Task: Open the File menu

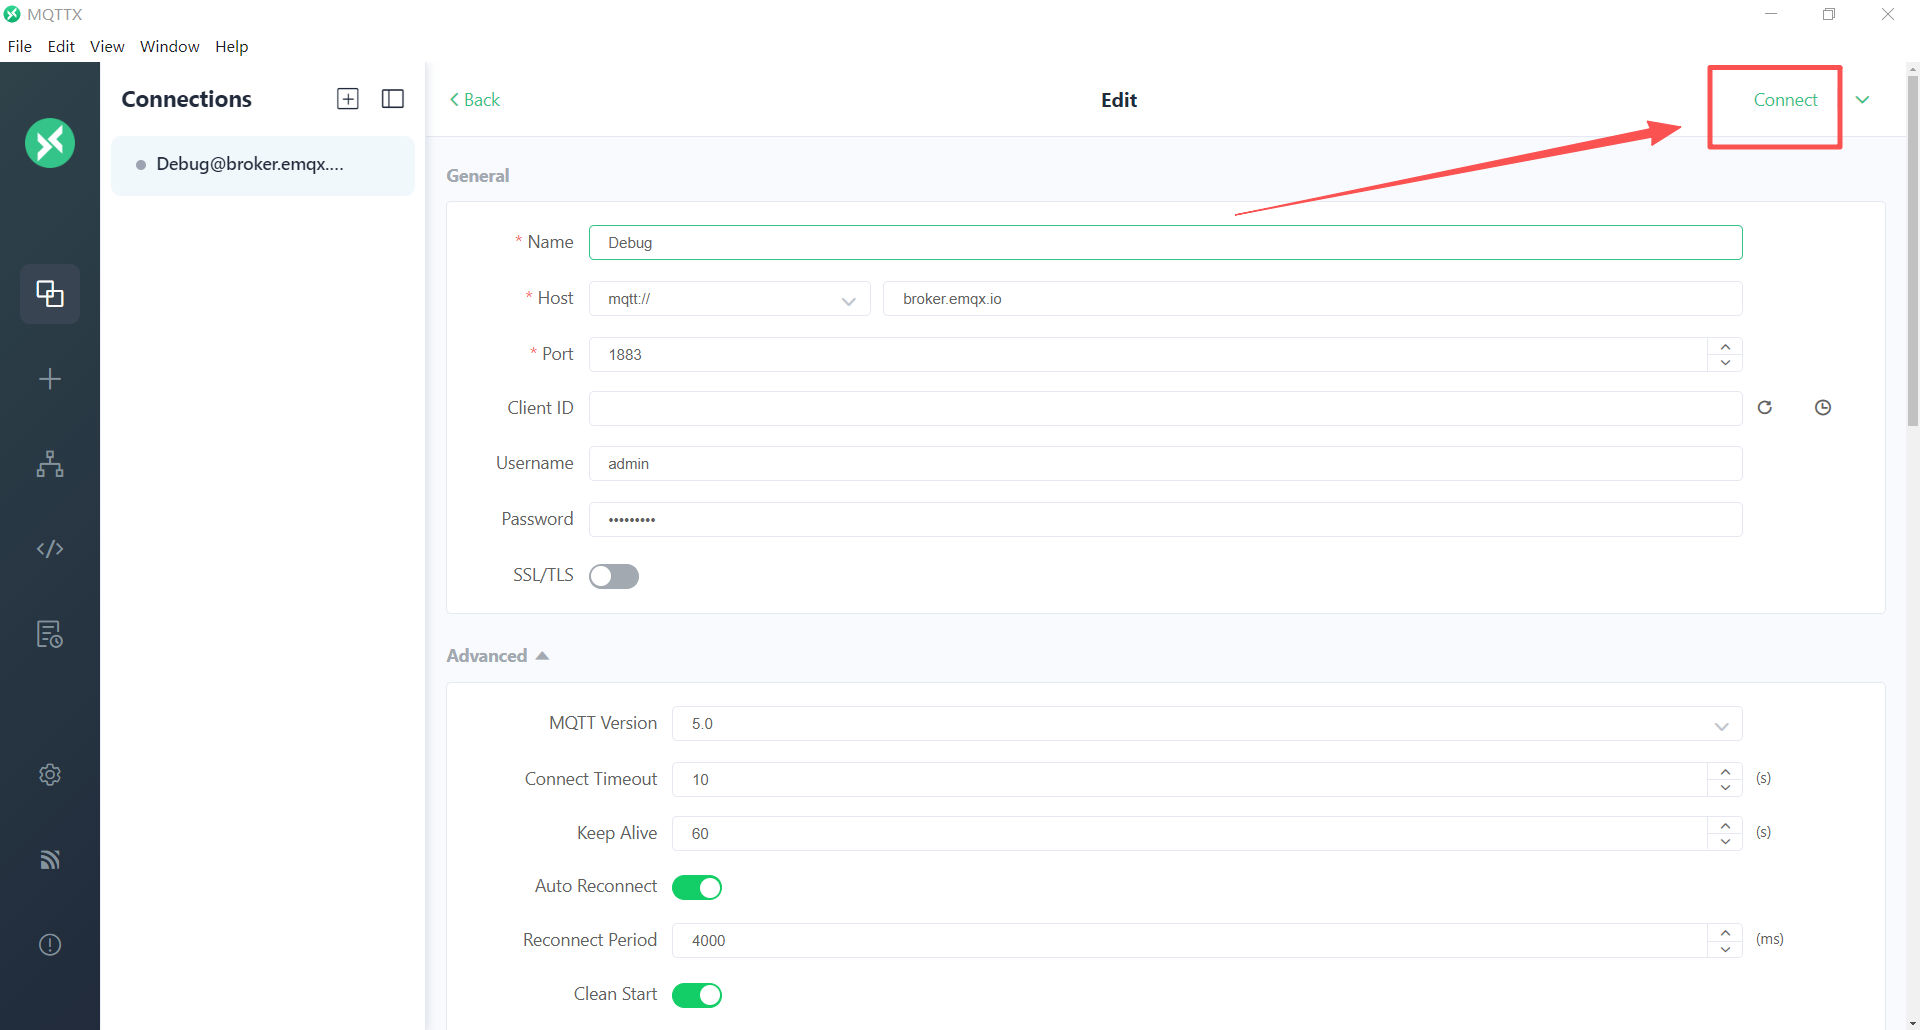Action: 20,46
